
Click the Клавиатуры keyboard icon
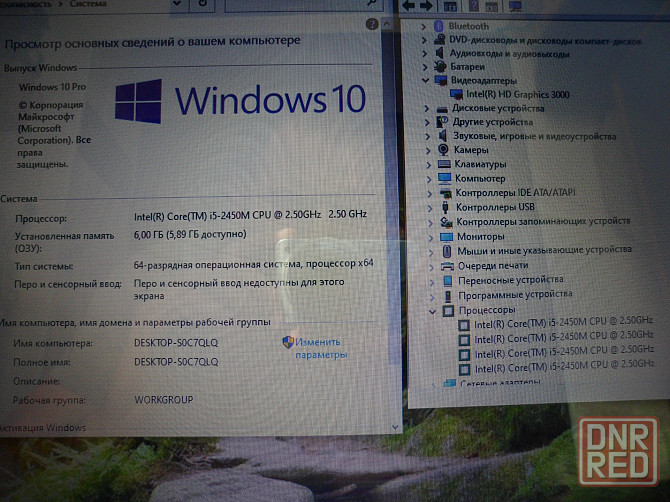click(x=444, y=164)
